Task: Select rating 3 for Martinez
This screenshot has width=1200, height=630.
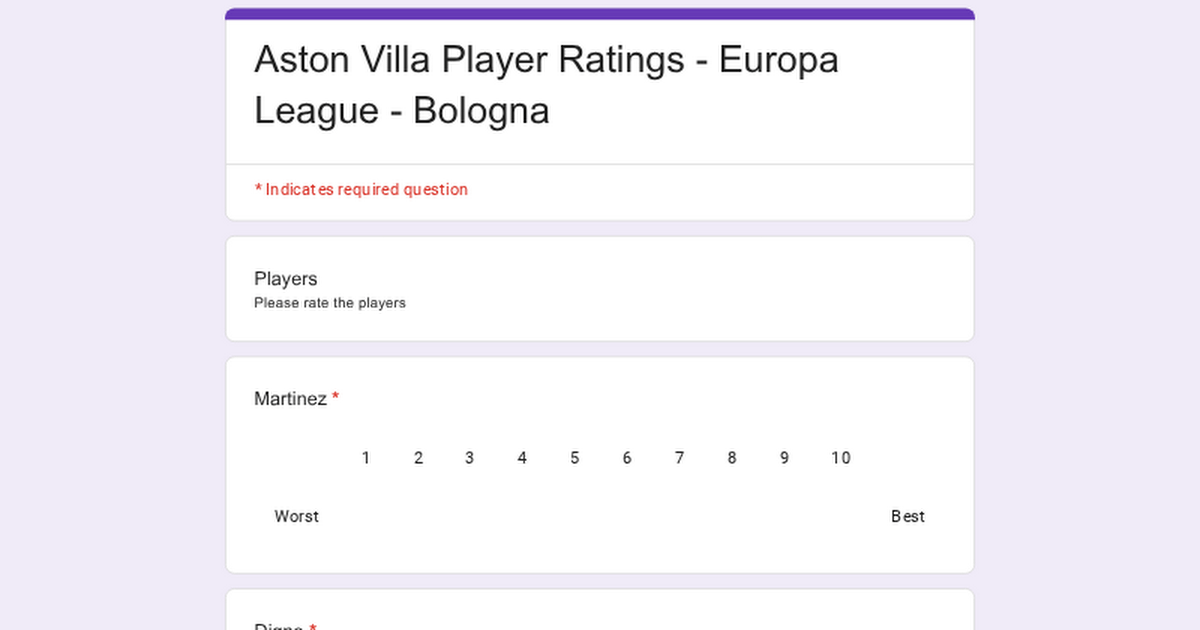Action: click(x=470, y=516)
